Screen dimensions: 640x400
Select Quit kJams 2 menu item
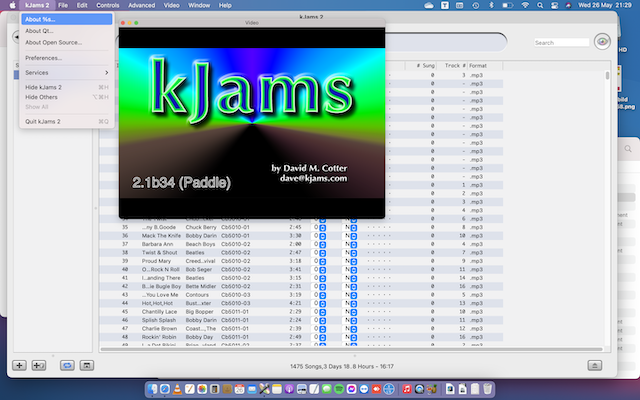click(x=44, y=121)
